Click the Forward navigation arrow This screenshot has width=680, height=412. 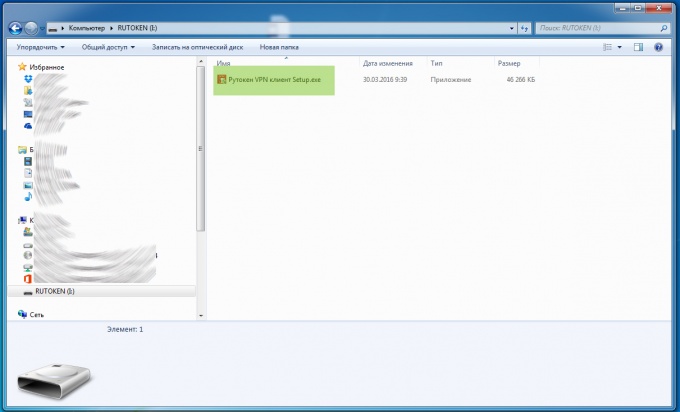coord(32,28)
